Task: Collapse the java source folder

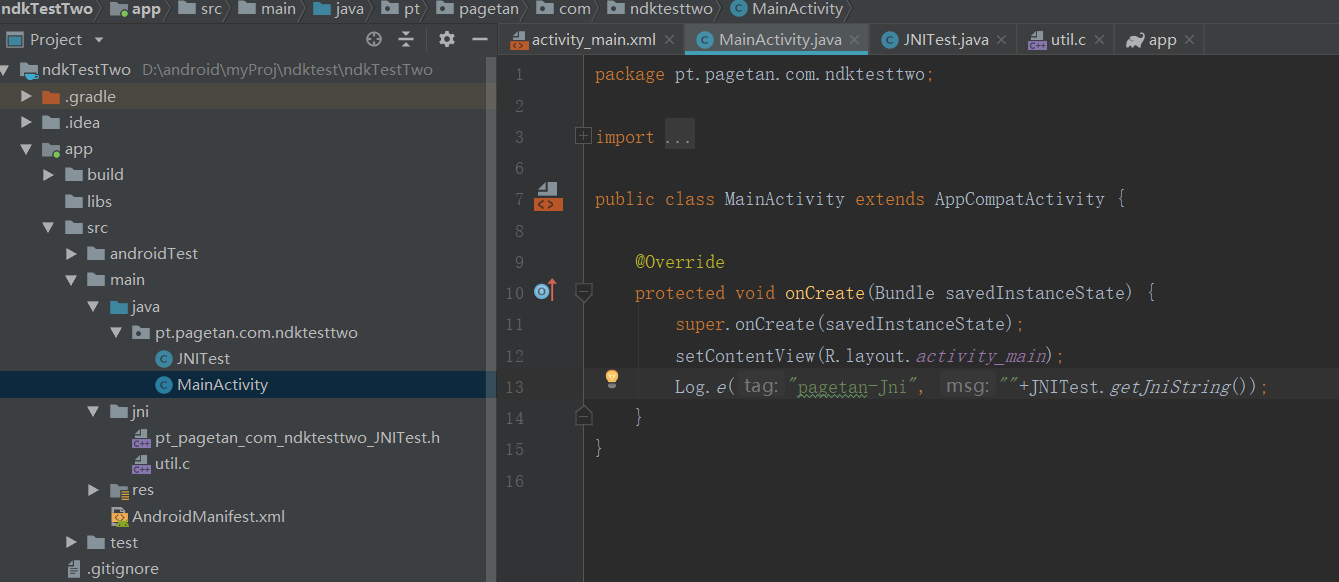Action: [x=93, y=307]
